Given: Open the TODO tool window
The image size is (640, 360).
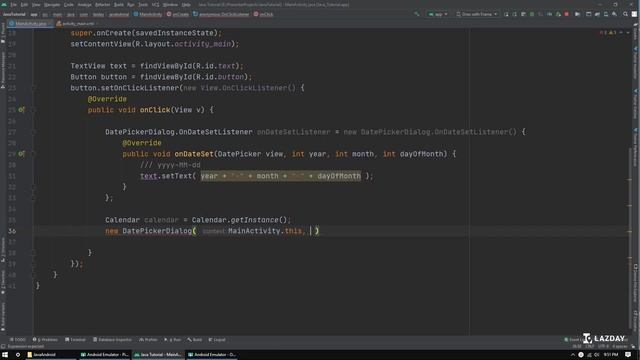Looking at the screenshot, I should pos(18,340).
